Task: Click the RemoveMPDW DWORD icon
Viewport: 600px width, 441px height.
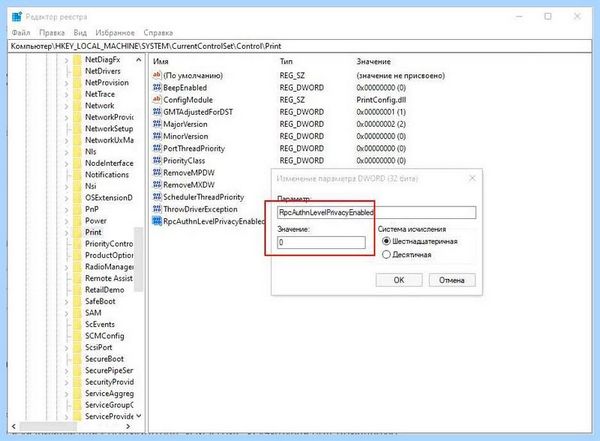Action: tap(157, 172)
